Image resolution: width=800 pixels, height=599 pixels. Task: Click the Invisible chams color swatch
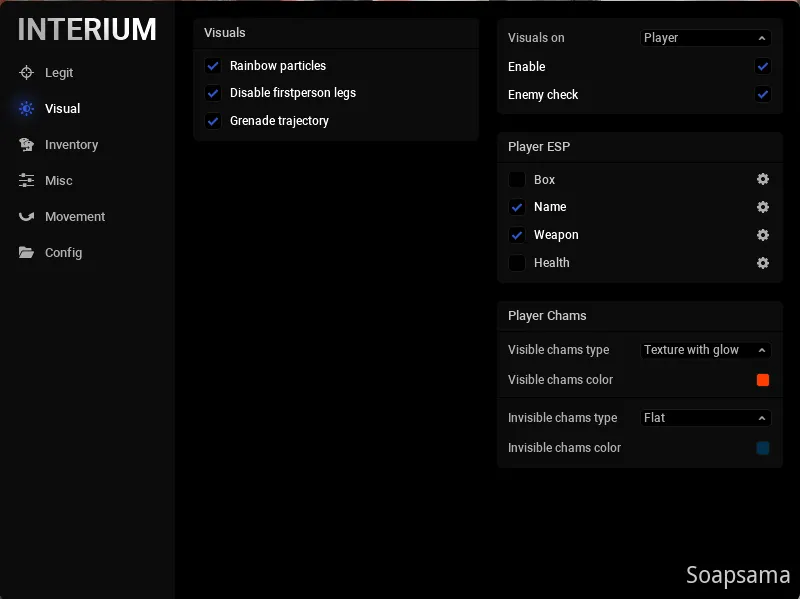click(763, 448)
